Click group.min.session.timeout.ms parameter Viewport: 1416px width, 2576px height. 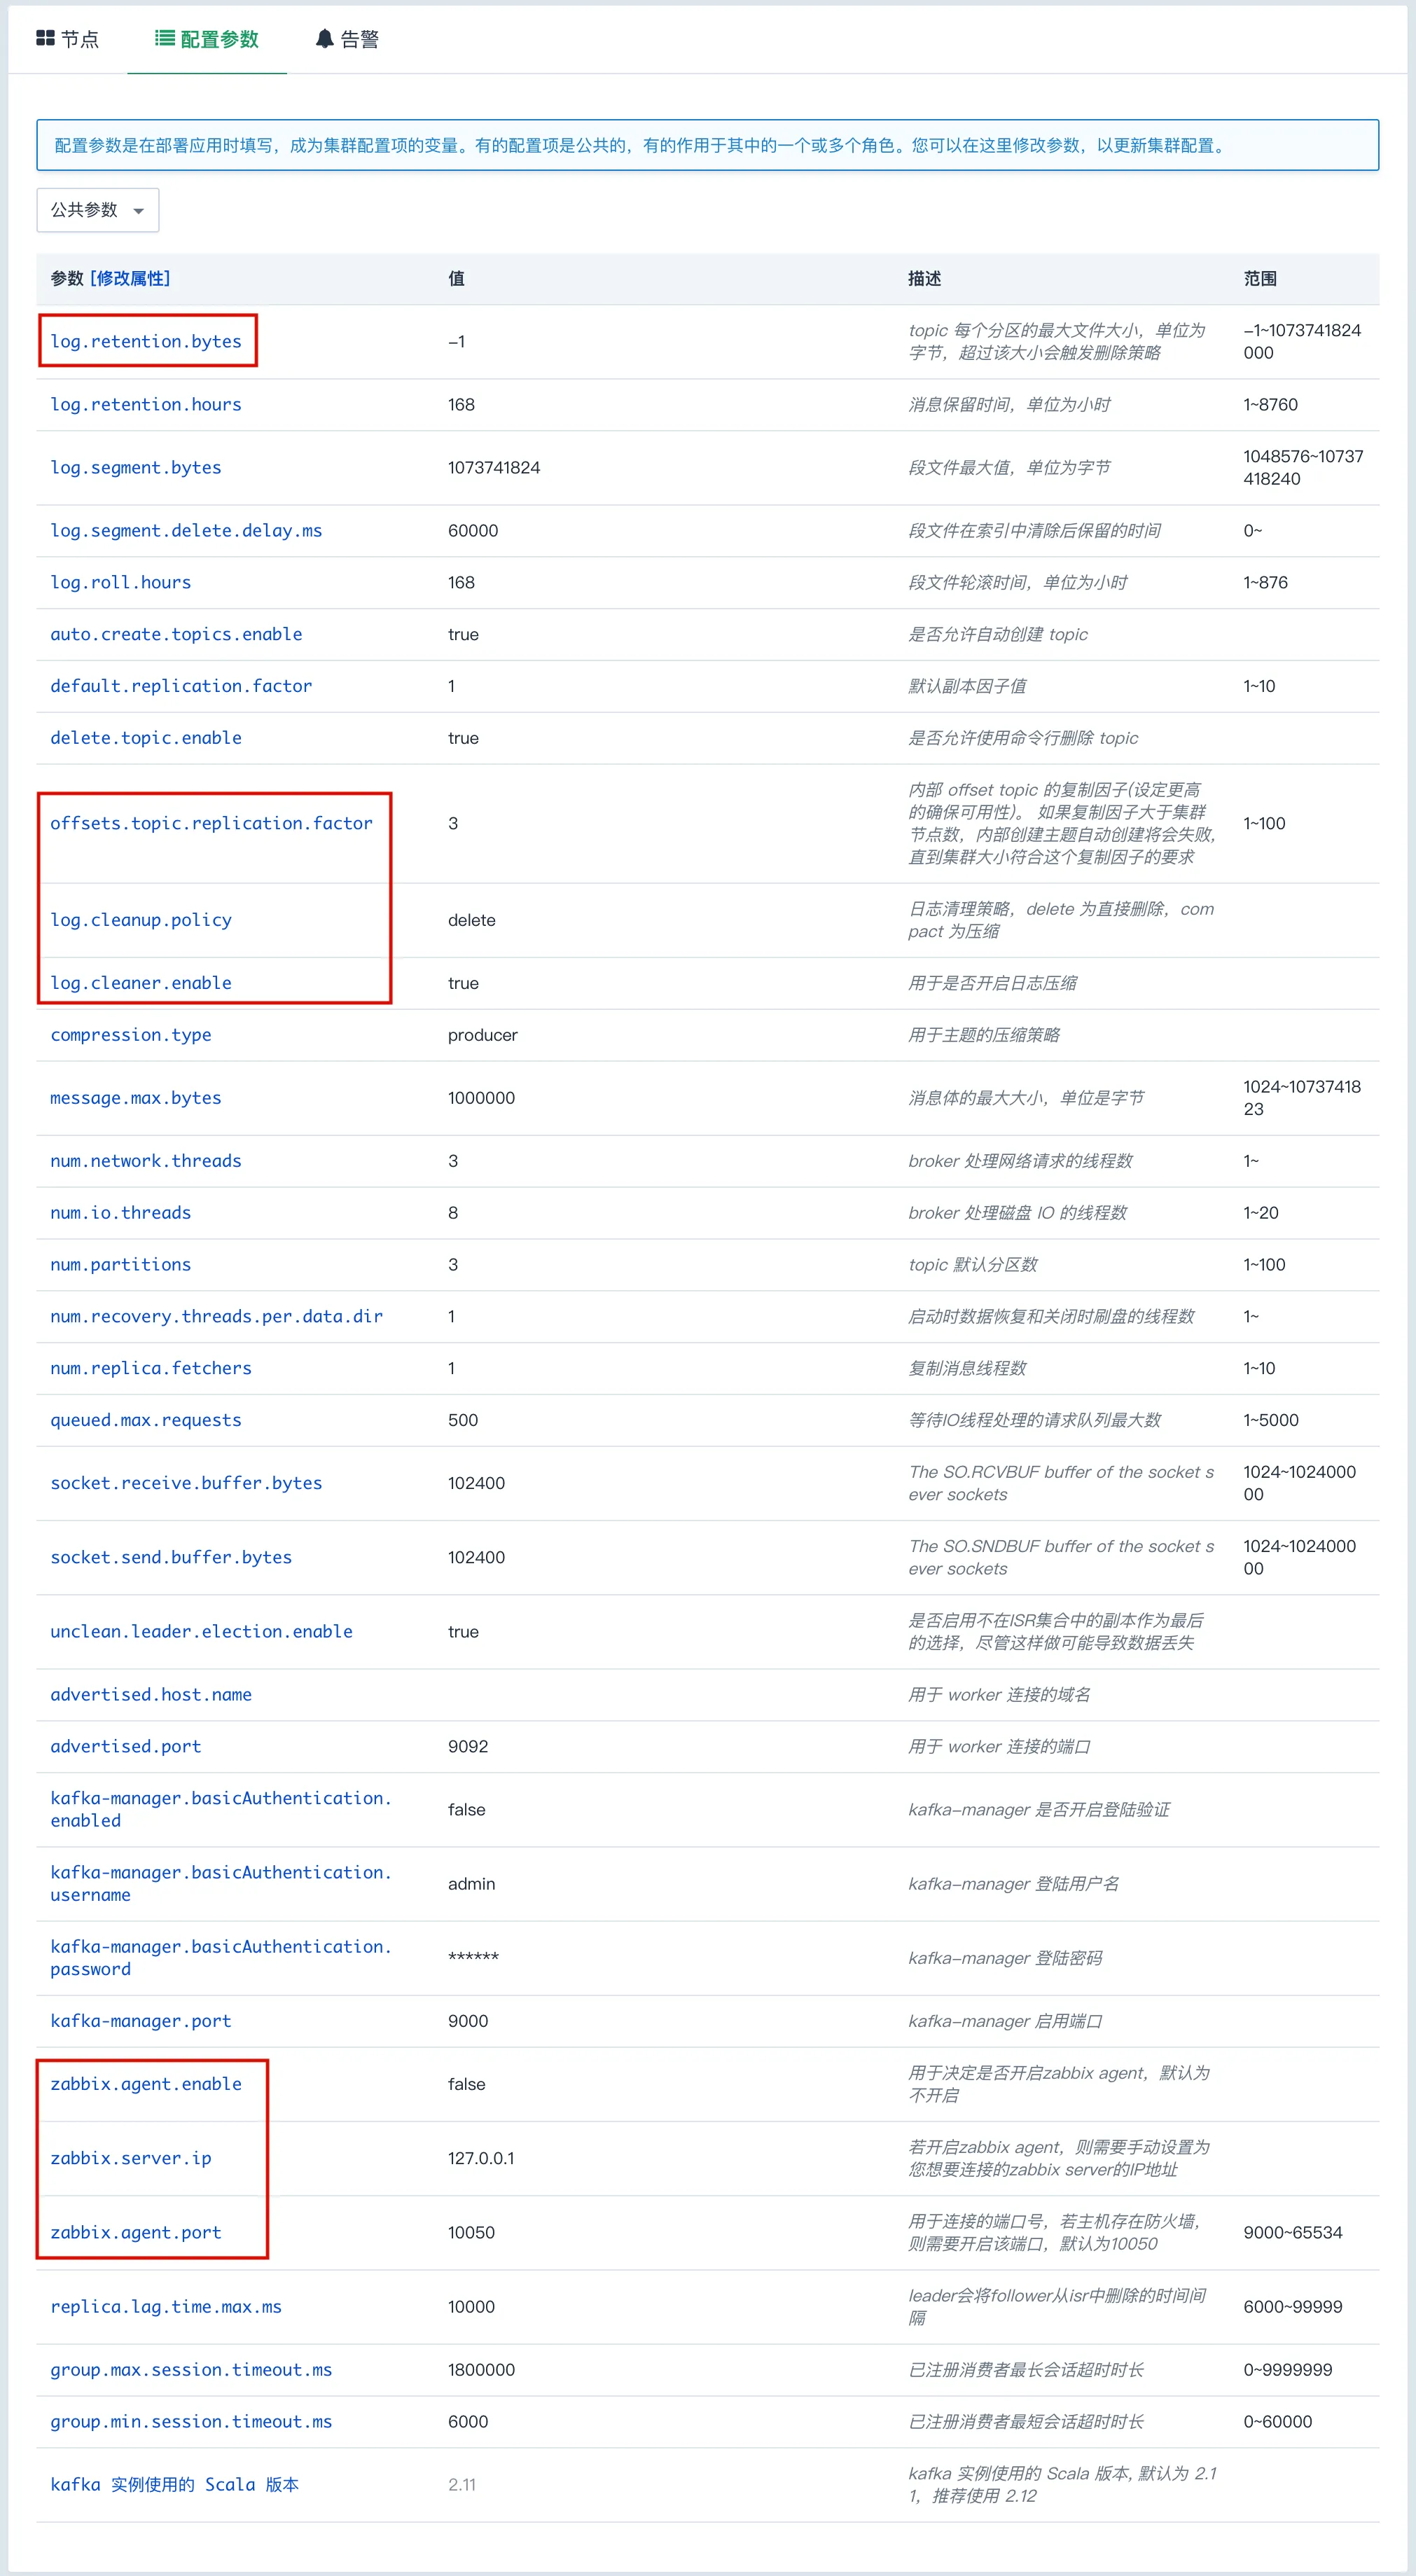point(191,2422)
